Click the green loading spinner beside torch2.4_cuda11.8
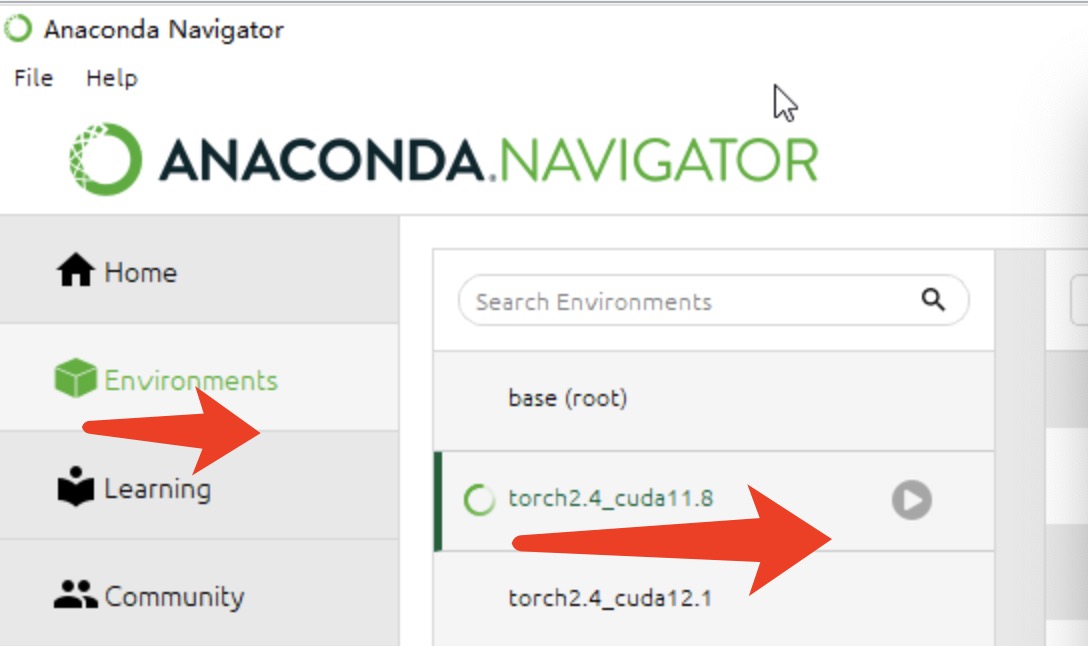The width and height of the screenshot is (1088, 646). [479, 499]
